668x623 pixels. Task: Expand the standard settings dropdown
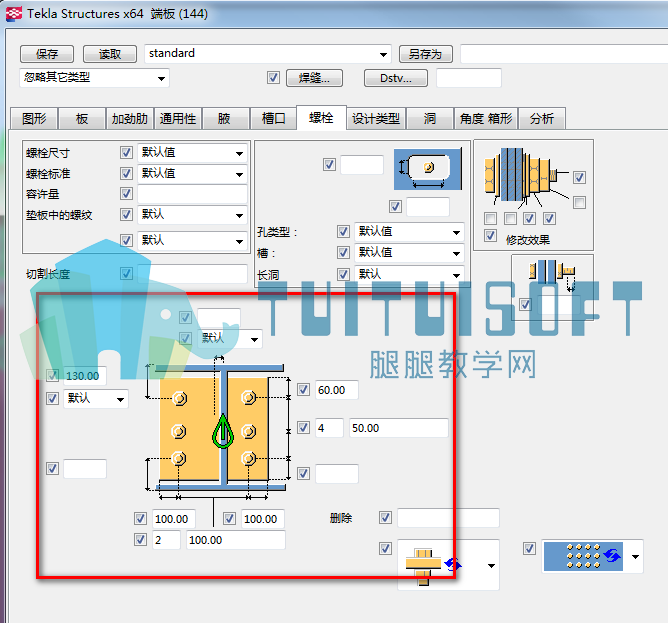pyautogui.click(x=383, y=54)
